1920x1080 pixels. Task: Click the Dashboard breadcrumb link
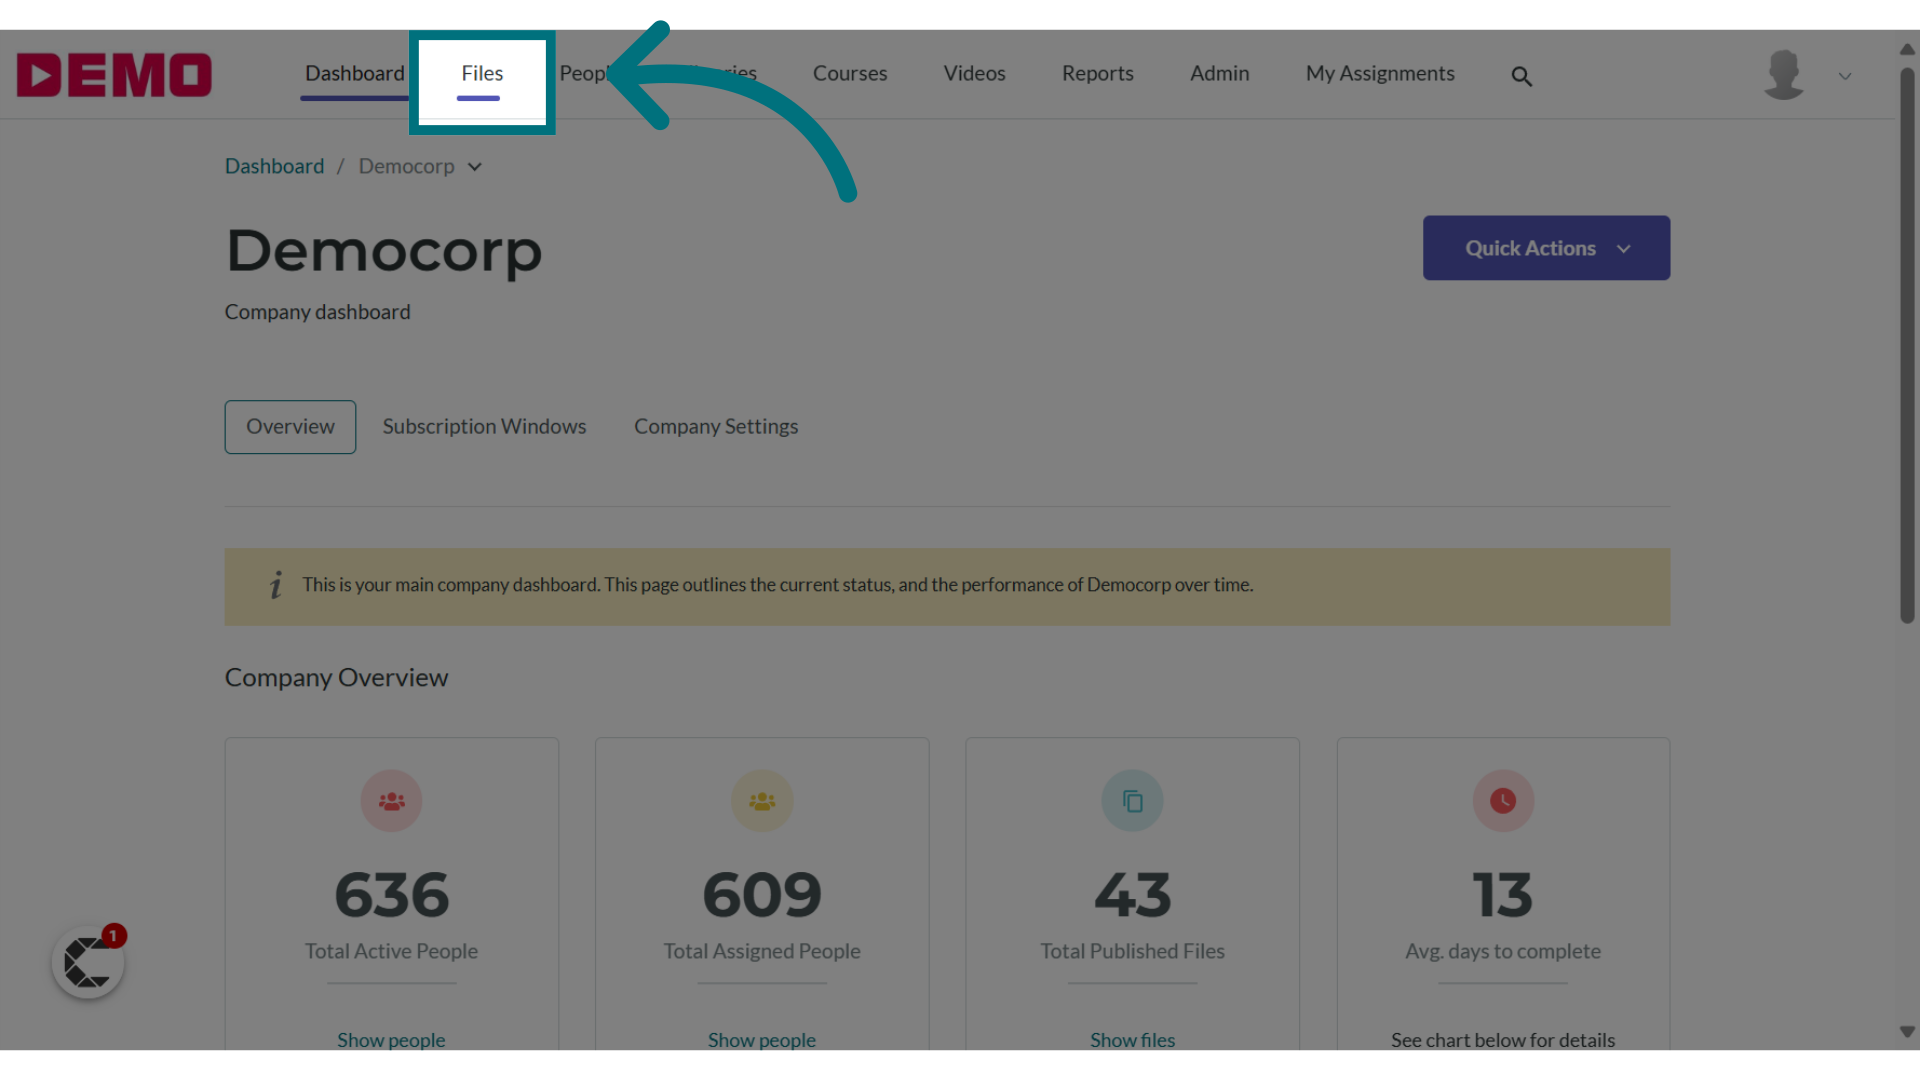click(274, 165)
